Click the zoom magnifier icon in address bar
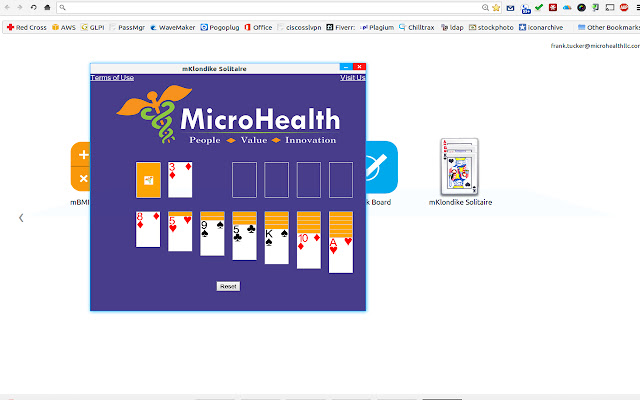 tap(485, 7)
